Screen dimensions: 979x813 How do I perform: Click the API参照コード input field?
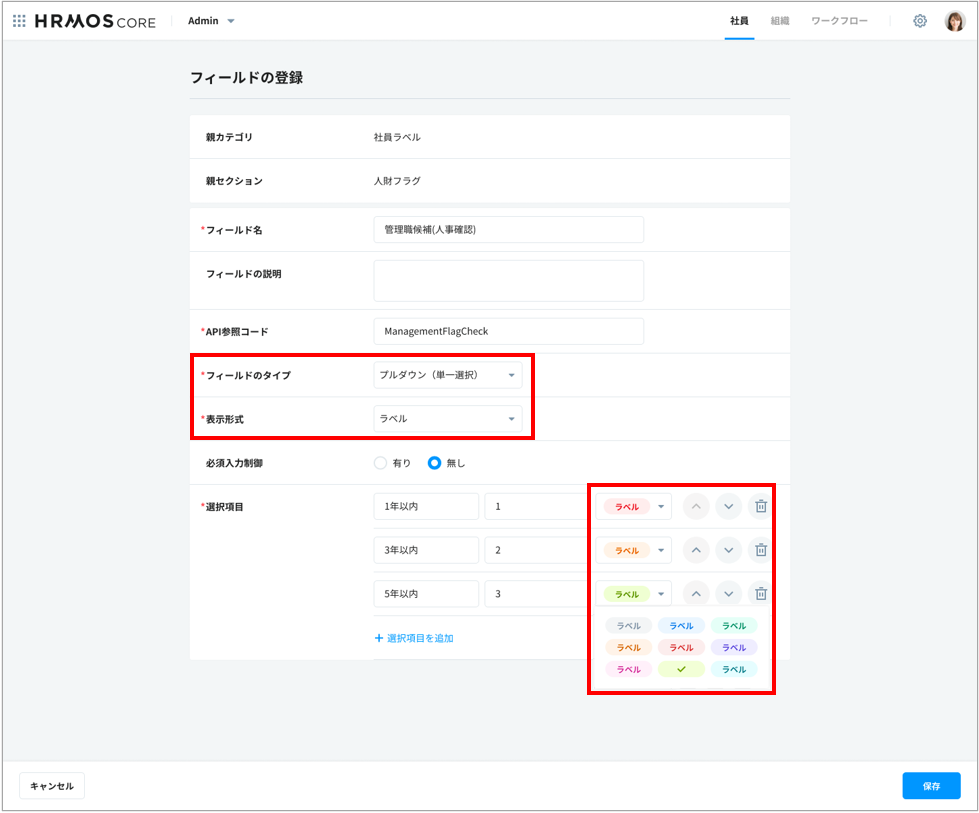coord(508,331)
